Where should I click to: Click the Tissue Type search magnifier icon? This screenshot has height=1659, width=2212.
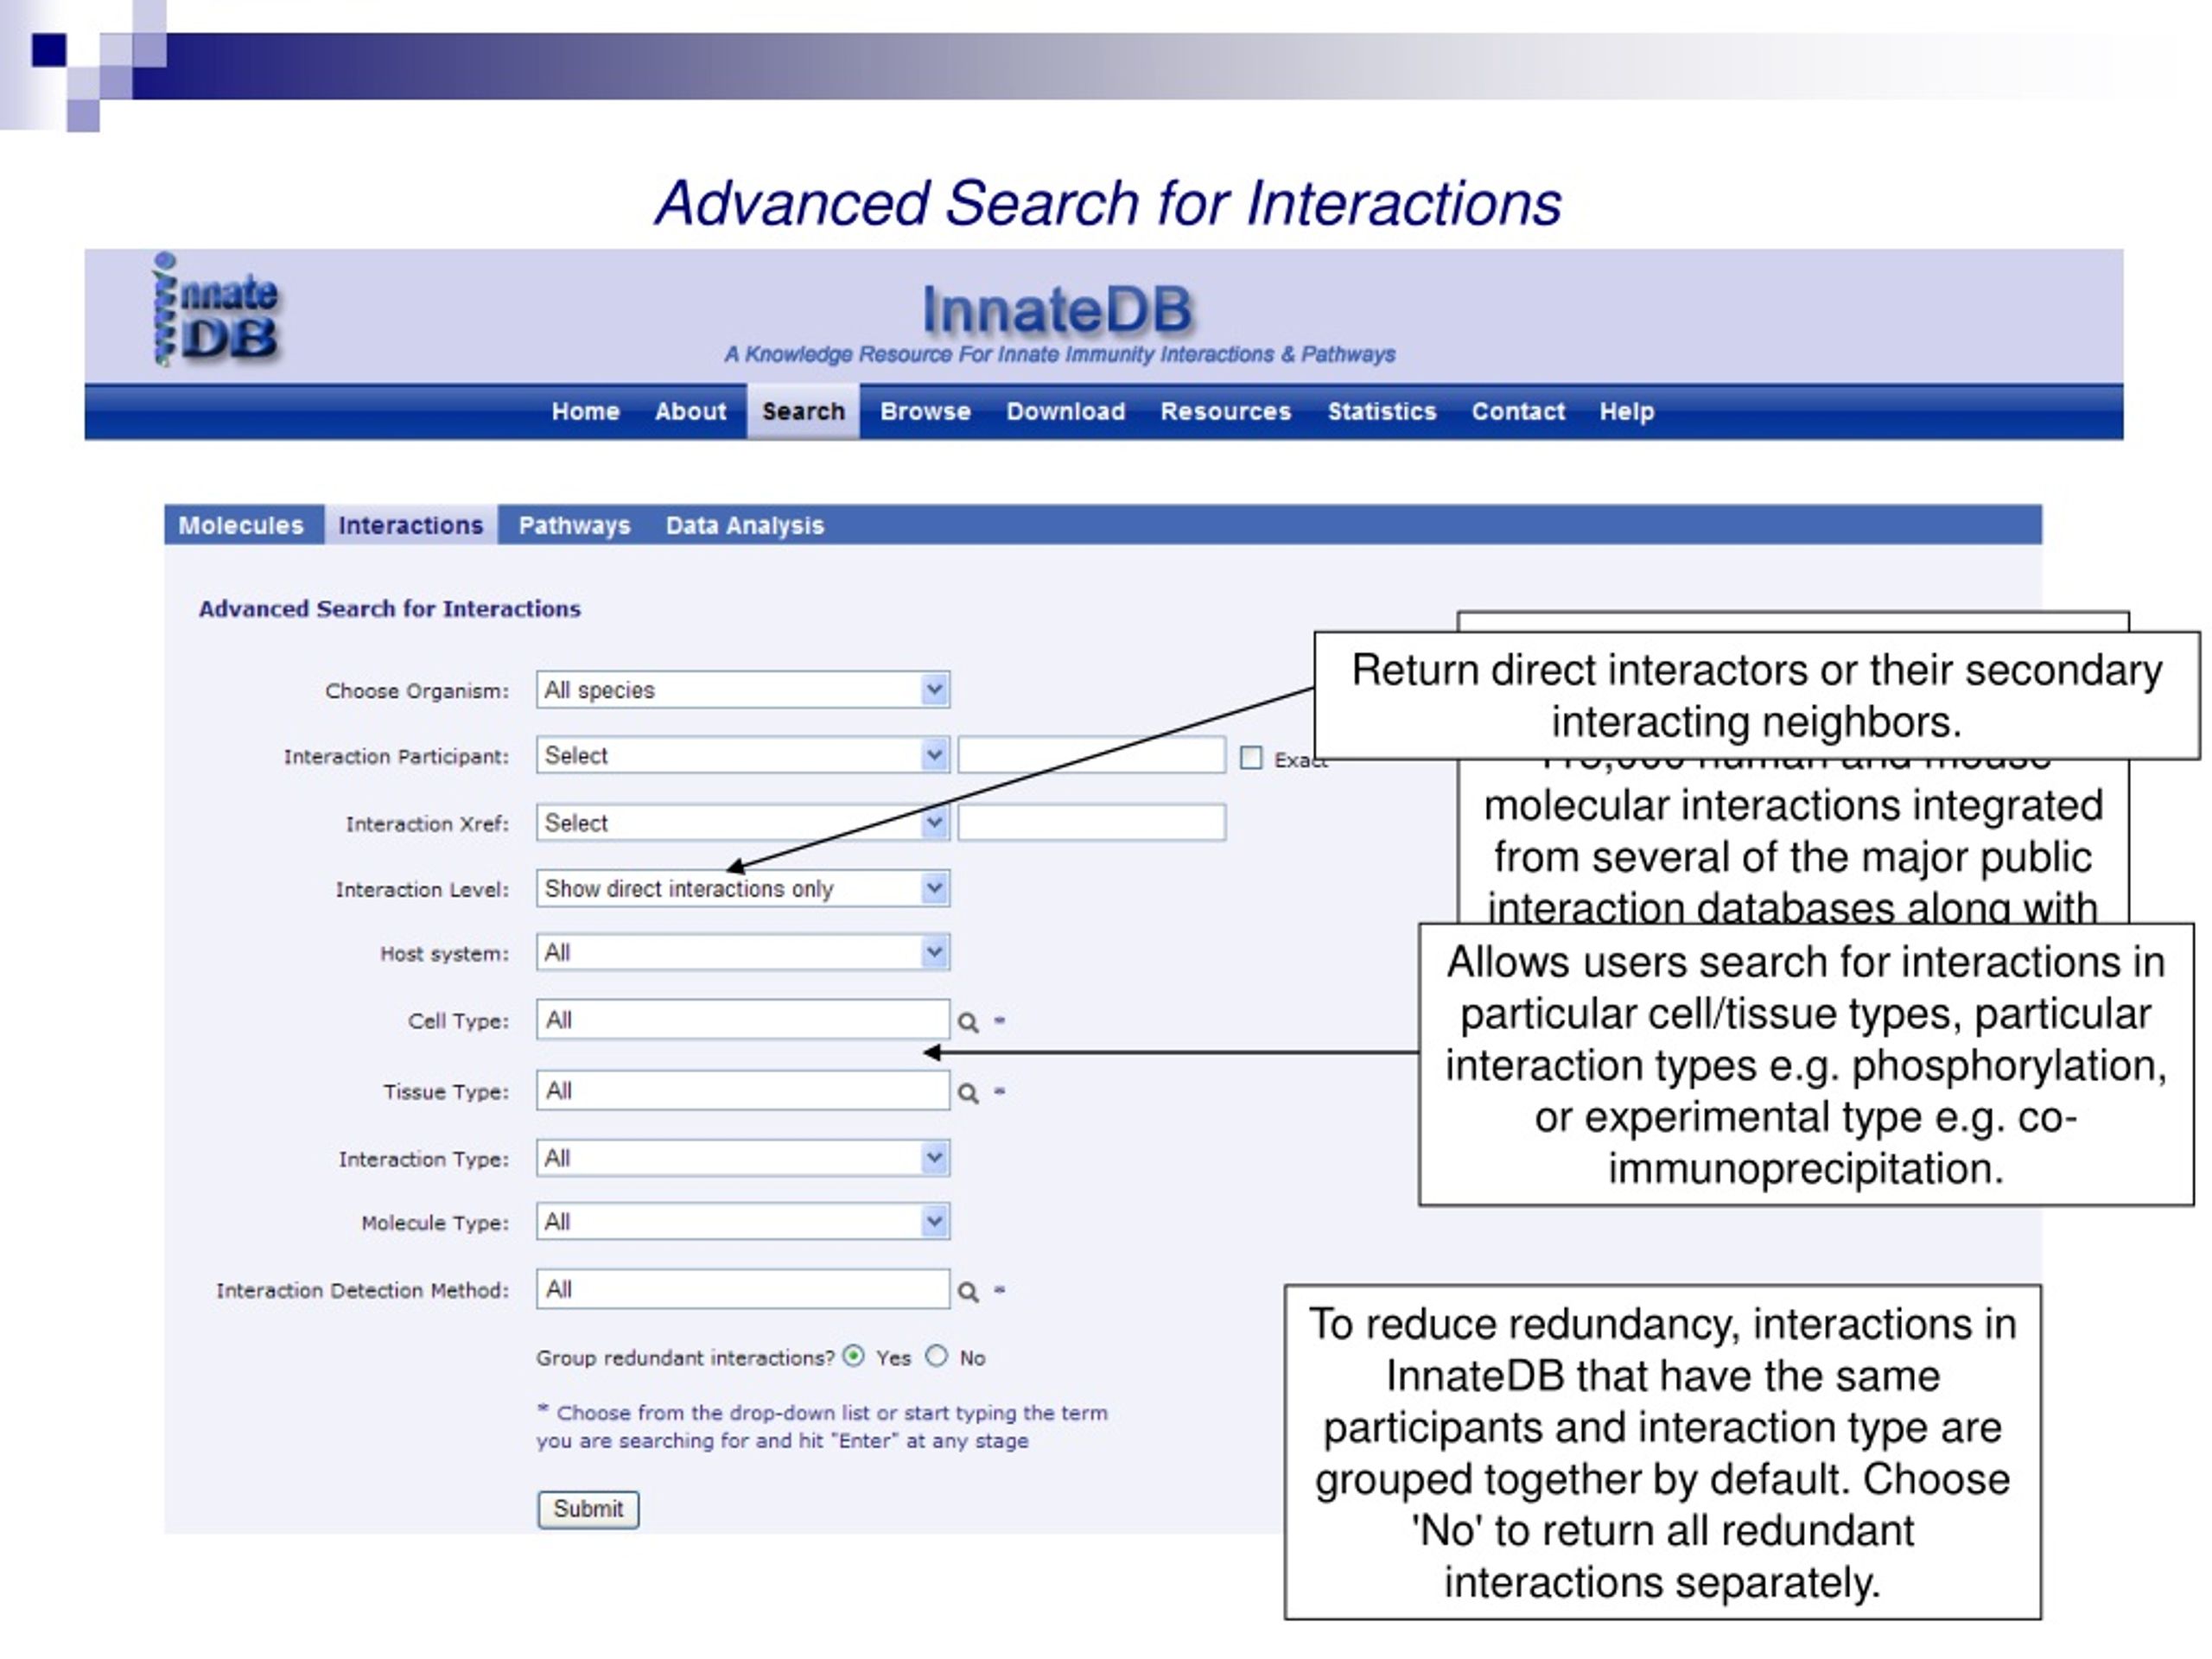click(968, 1093)
